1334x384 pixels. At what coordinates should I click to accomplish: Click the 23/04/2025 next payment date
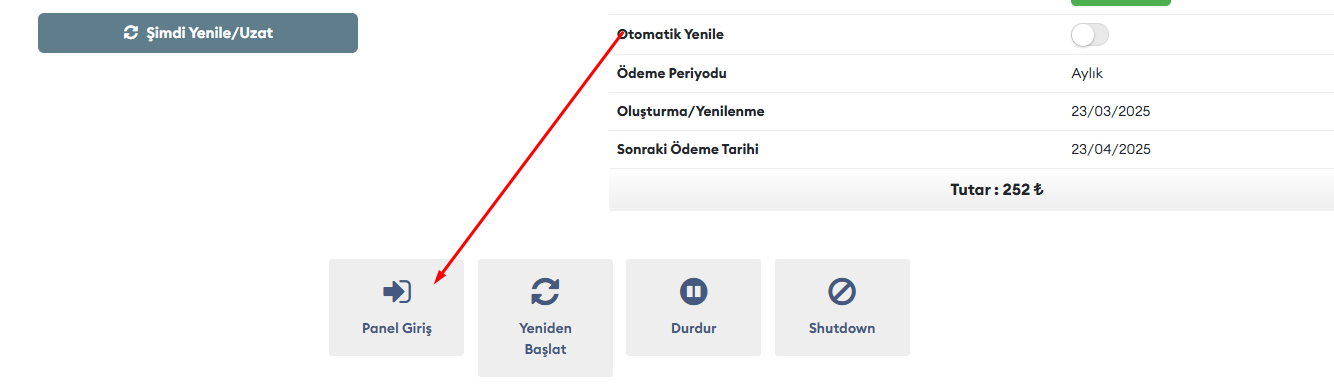click(x=1111, y=150)
